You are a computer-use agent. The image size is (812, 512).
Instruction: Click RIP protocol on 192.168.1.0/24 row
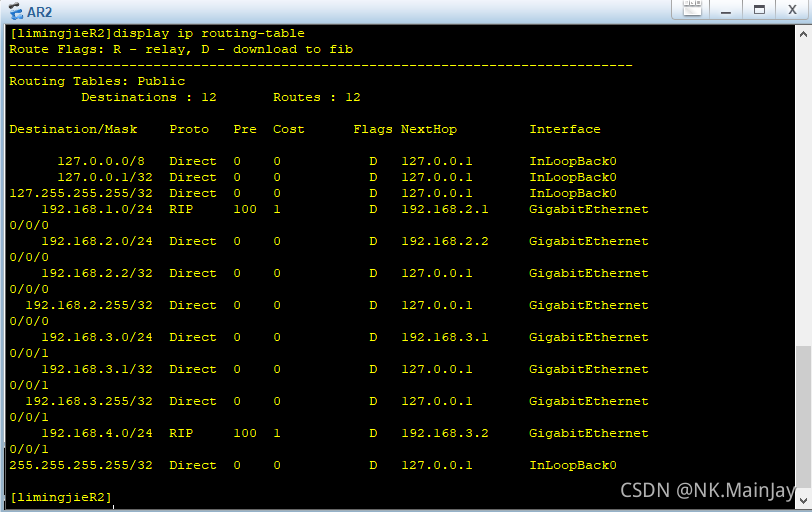coord(181,210)
